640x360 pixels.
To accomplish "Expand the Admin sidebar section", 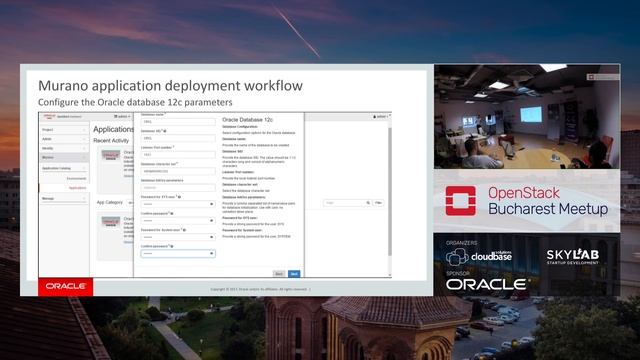I will [x=64, y=139].
